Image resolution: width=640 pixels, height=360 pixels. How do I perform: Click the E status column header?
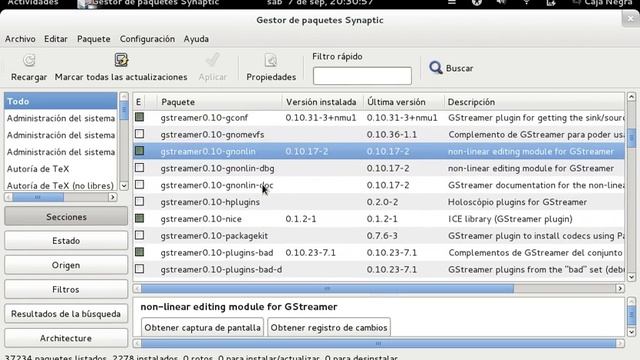click(x=139, y=102)
